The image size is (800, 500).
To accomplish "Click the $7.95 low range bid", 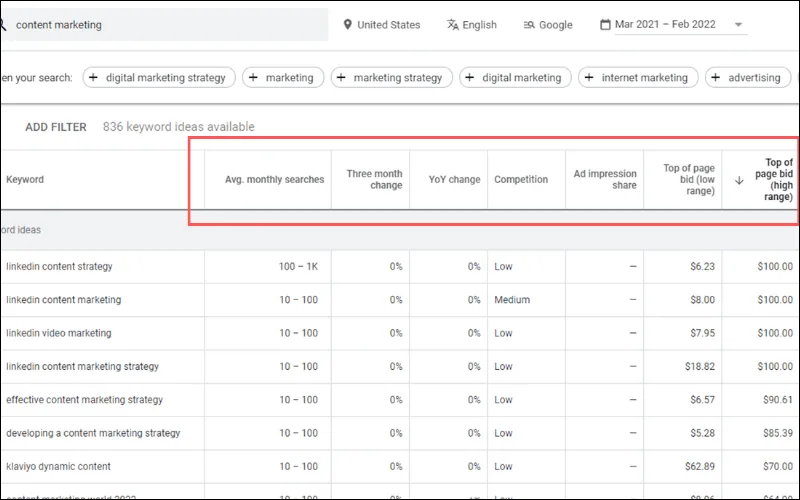I will point(703,333).
